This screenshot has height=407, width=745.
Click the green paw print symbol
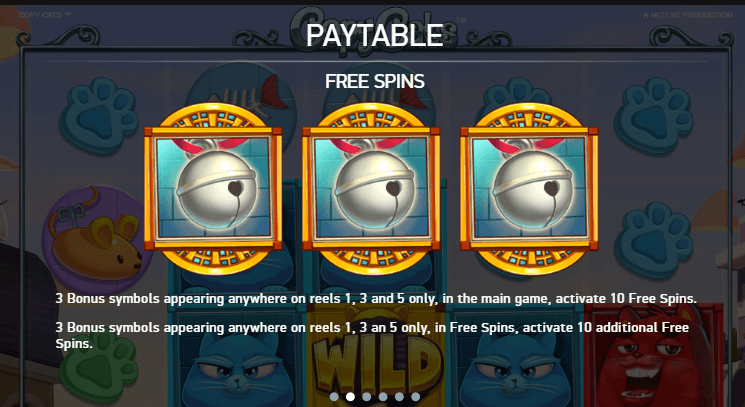coord(98,365)
